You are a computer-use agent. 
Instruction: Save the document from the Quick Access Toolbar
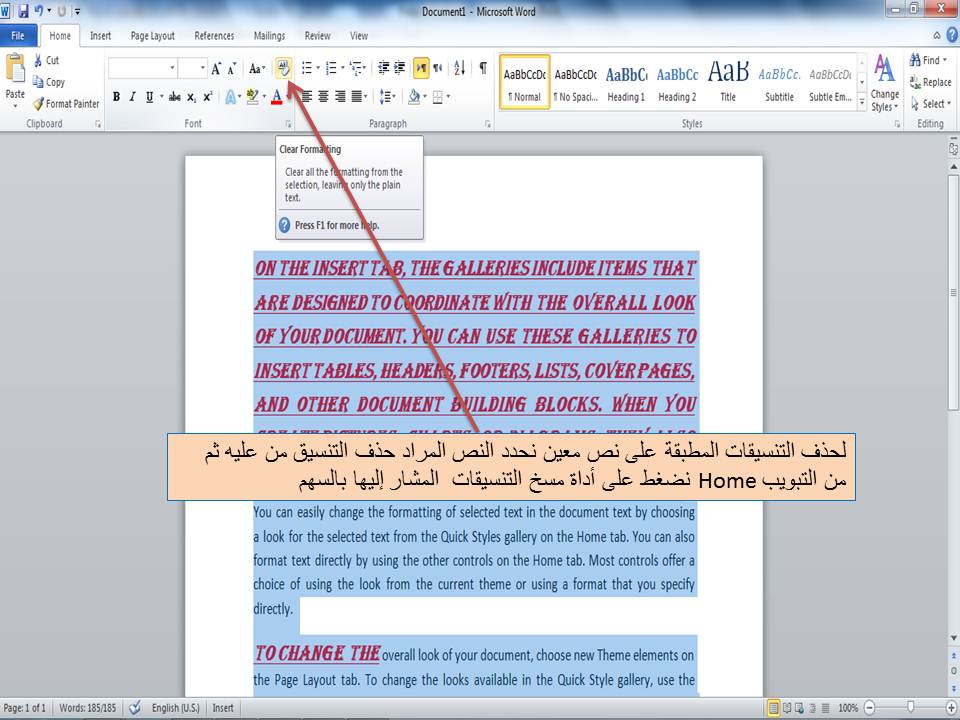pos(23,11)
